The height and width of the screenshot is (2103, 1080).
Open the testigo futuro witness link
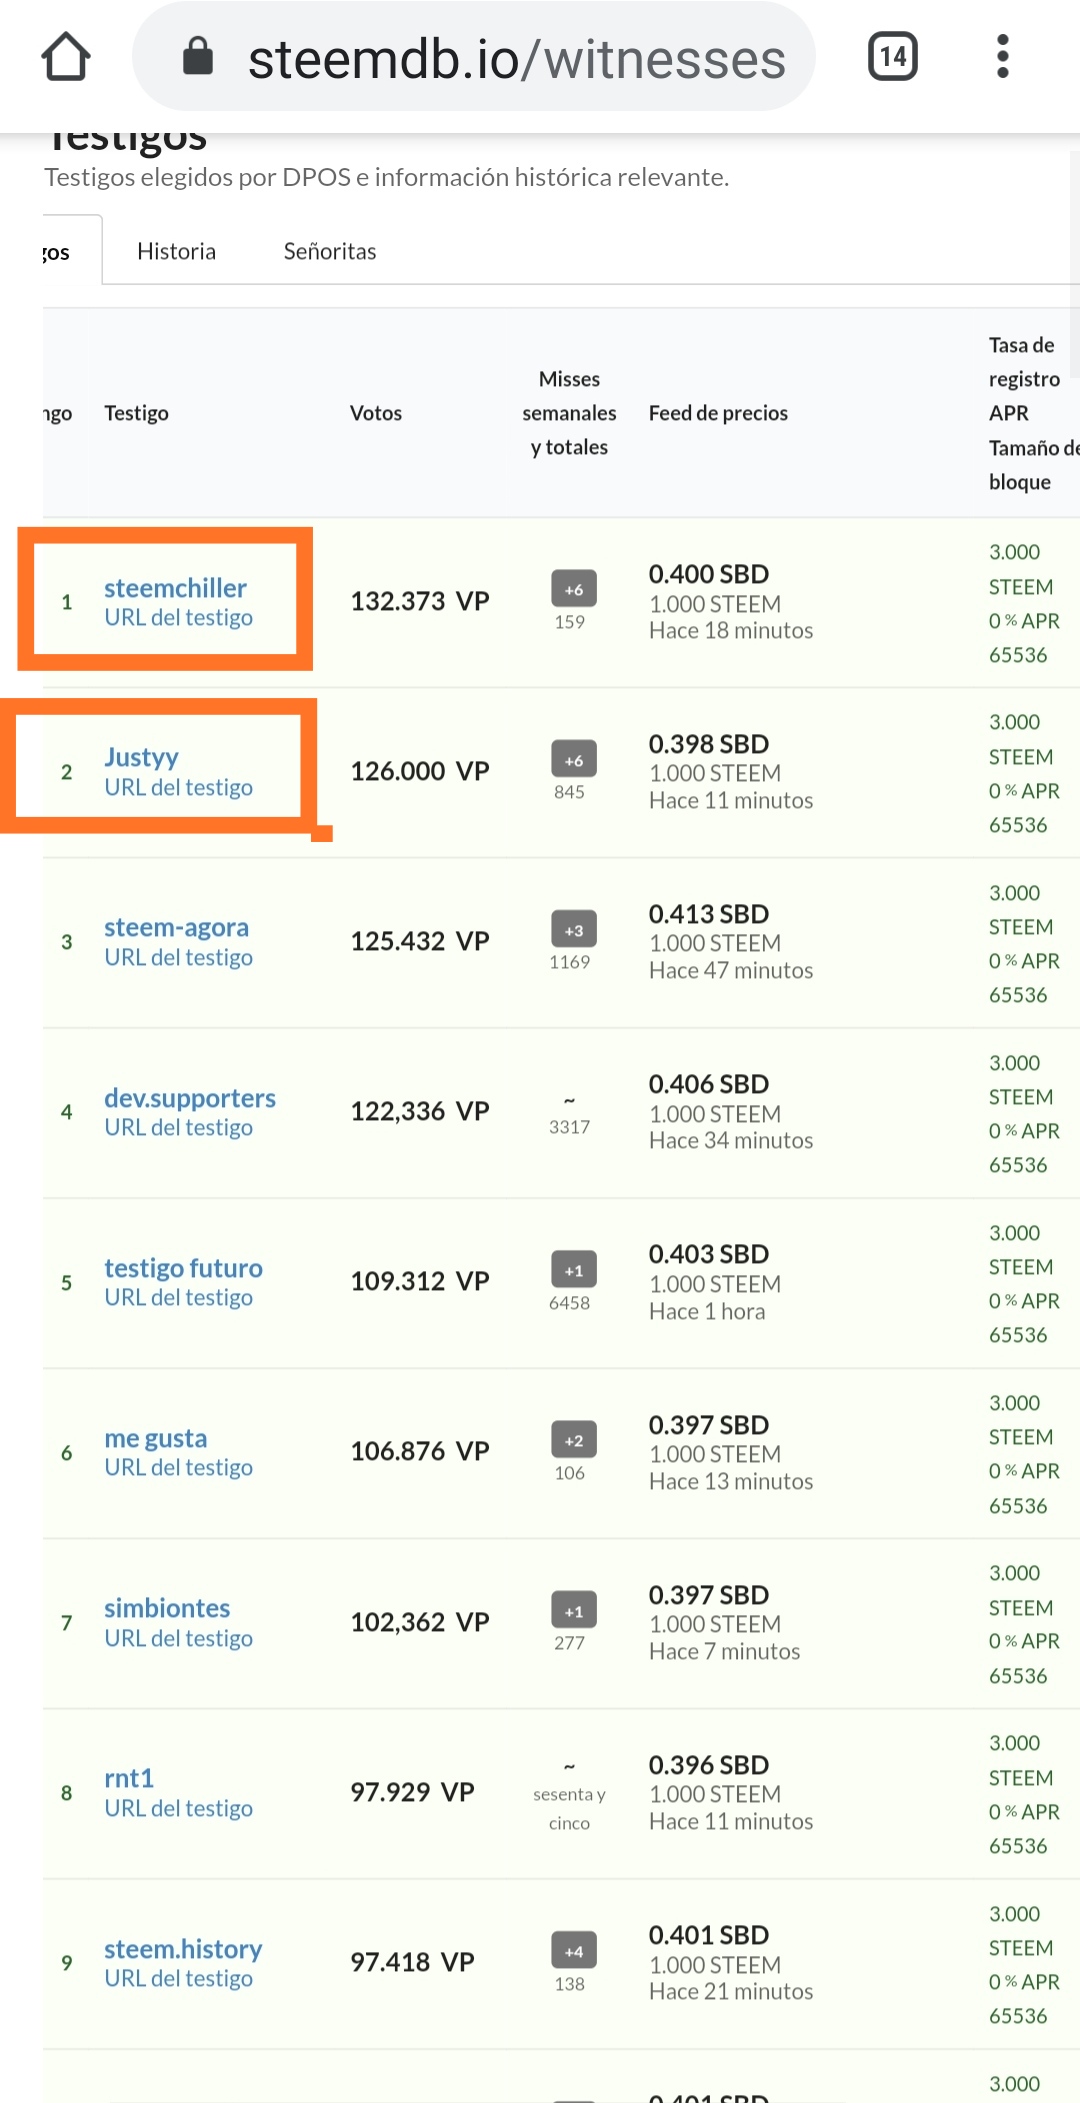click(183, 1268)
